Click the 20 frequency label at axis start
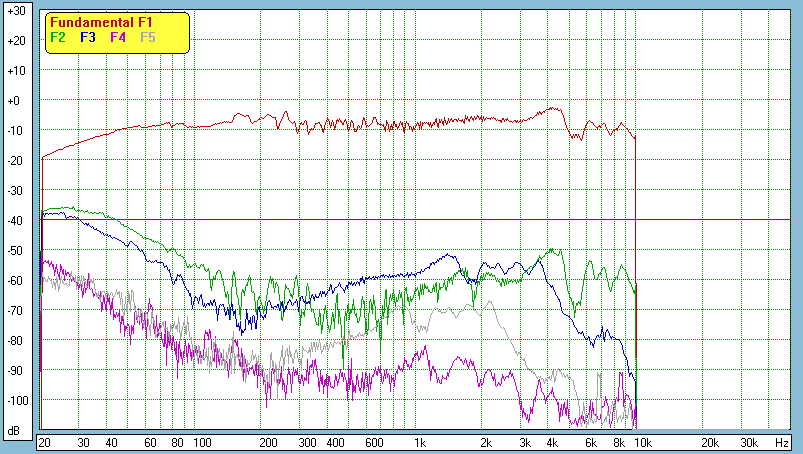 tap(44, 442)
